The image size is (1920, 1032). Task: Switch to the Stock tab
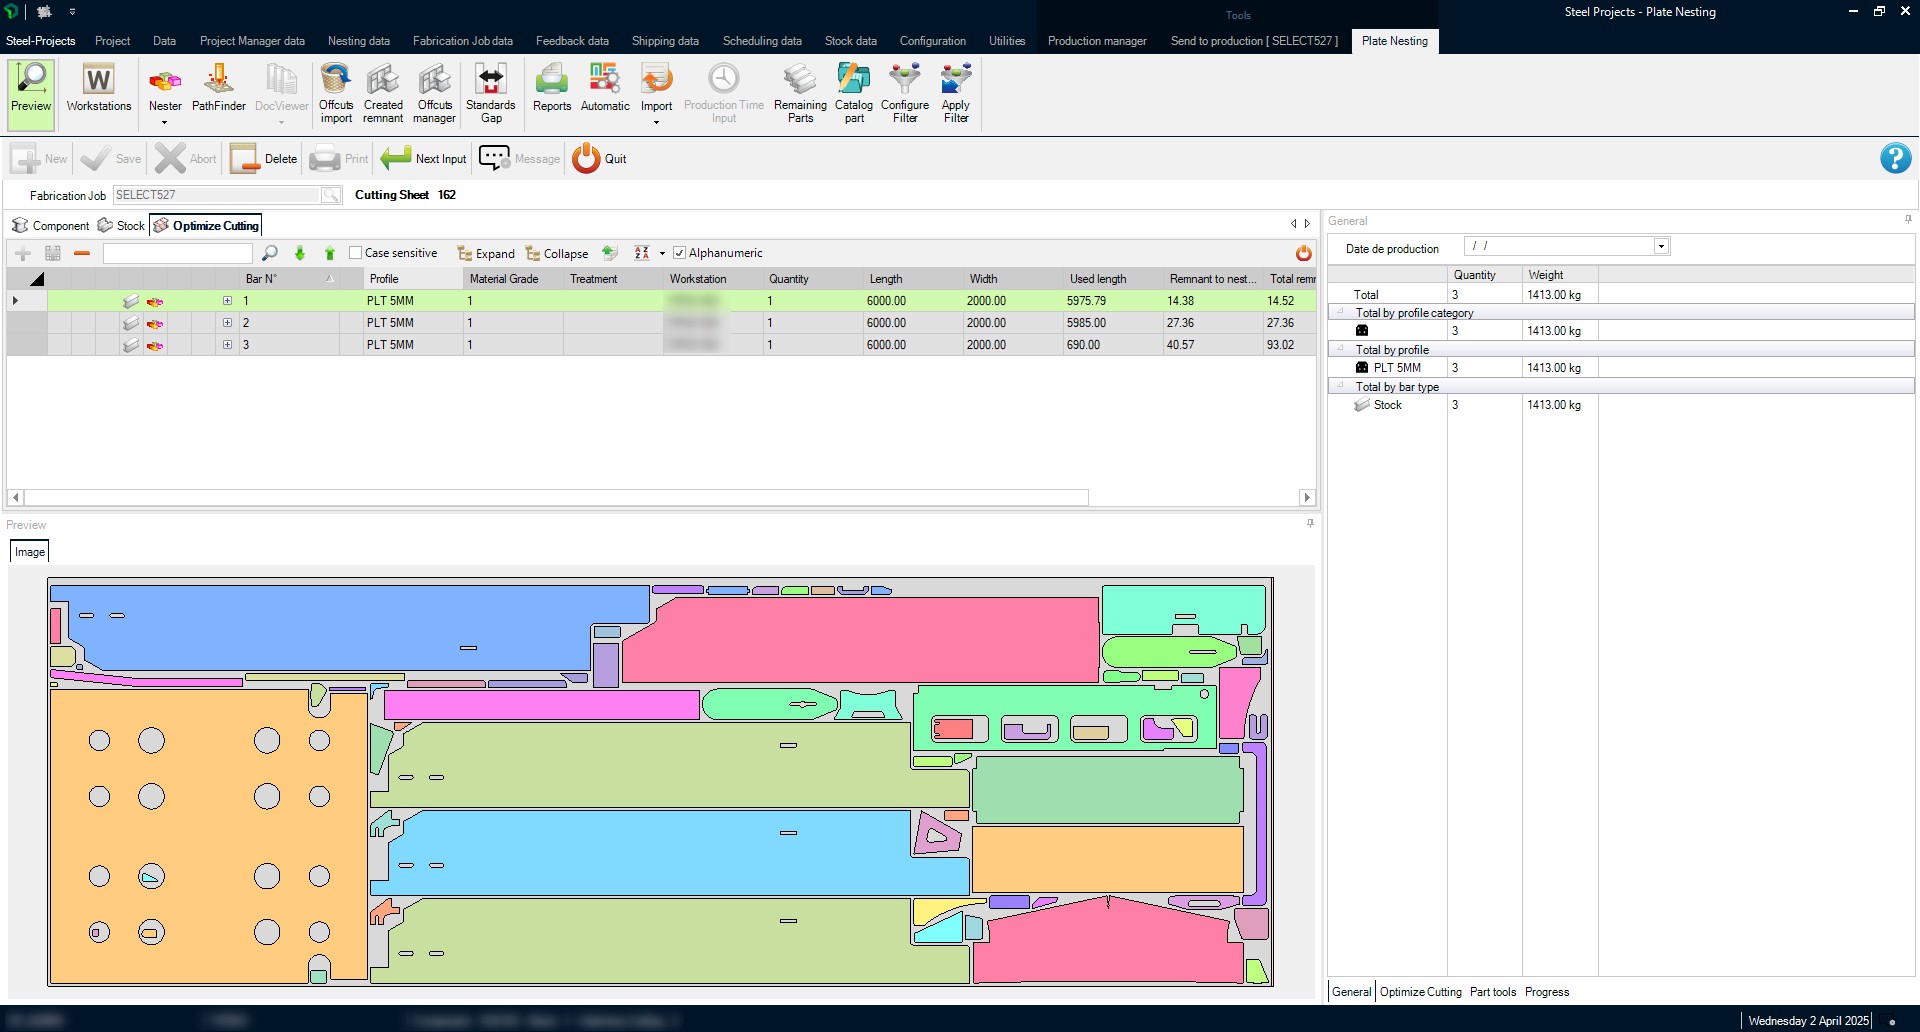121,226
